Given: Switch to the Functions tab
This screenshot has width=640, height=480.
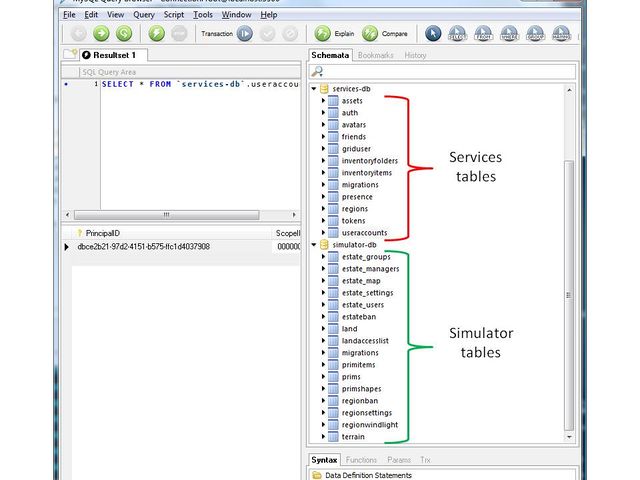Looking at the screenshot, I should [361, 460].
